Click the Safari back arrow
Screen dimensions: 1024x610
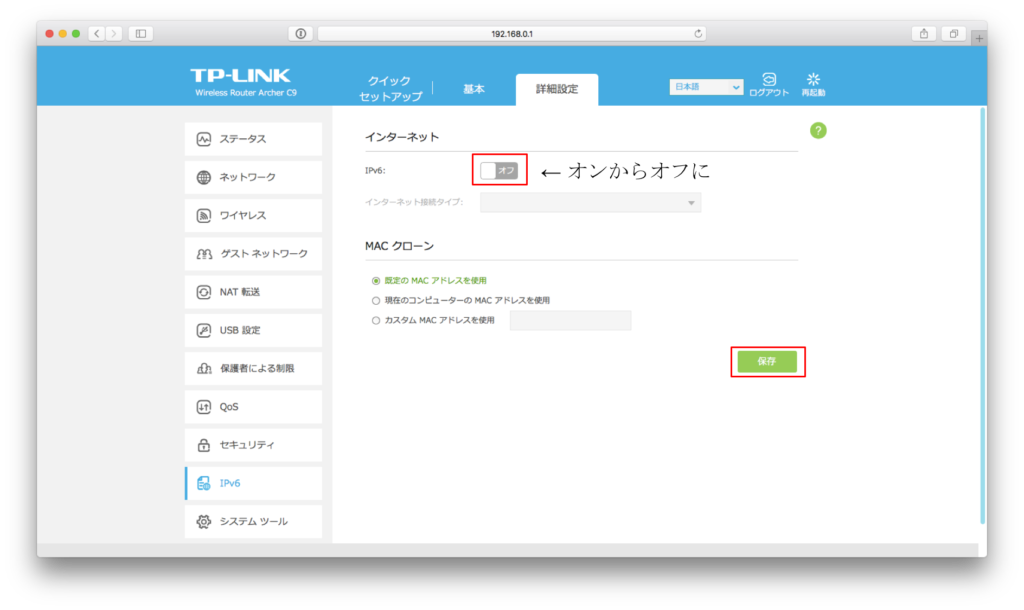tap(97, 33)
